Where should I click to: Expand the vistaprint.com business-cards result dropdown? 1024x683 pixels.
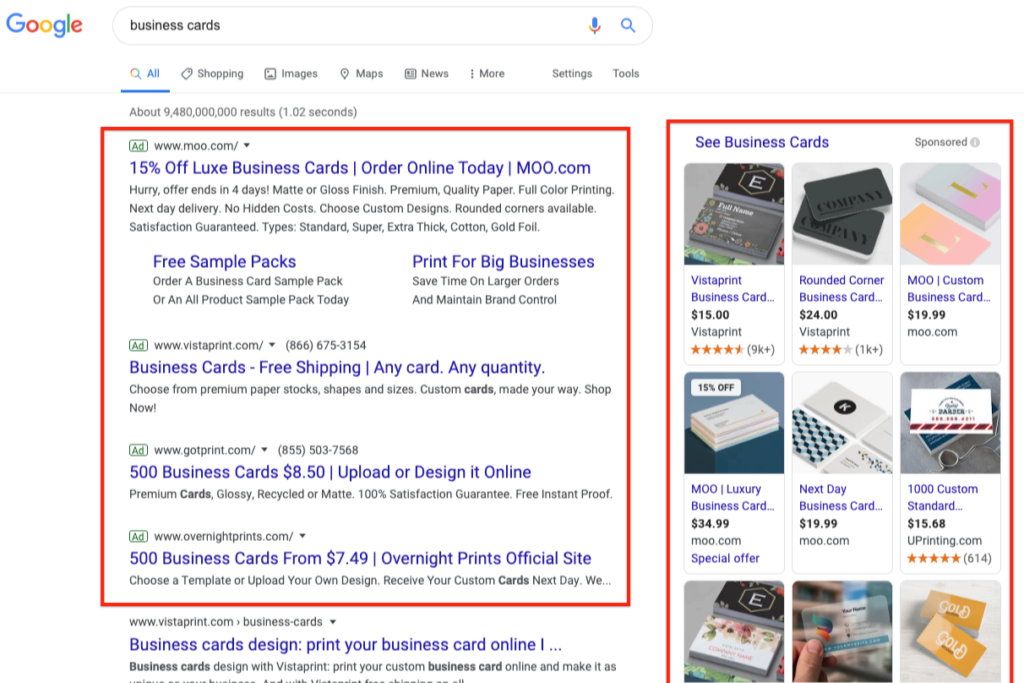coord(333,622)
